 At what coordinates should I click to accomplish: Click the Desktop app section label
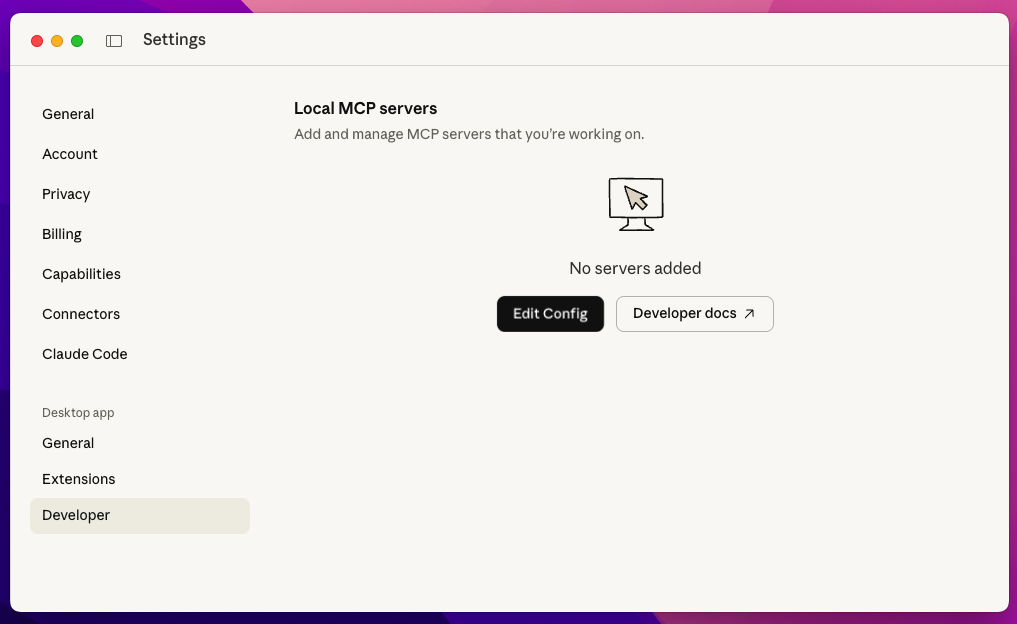[78, 413]
